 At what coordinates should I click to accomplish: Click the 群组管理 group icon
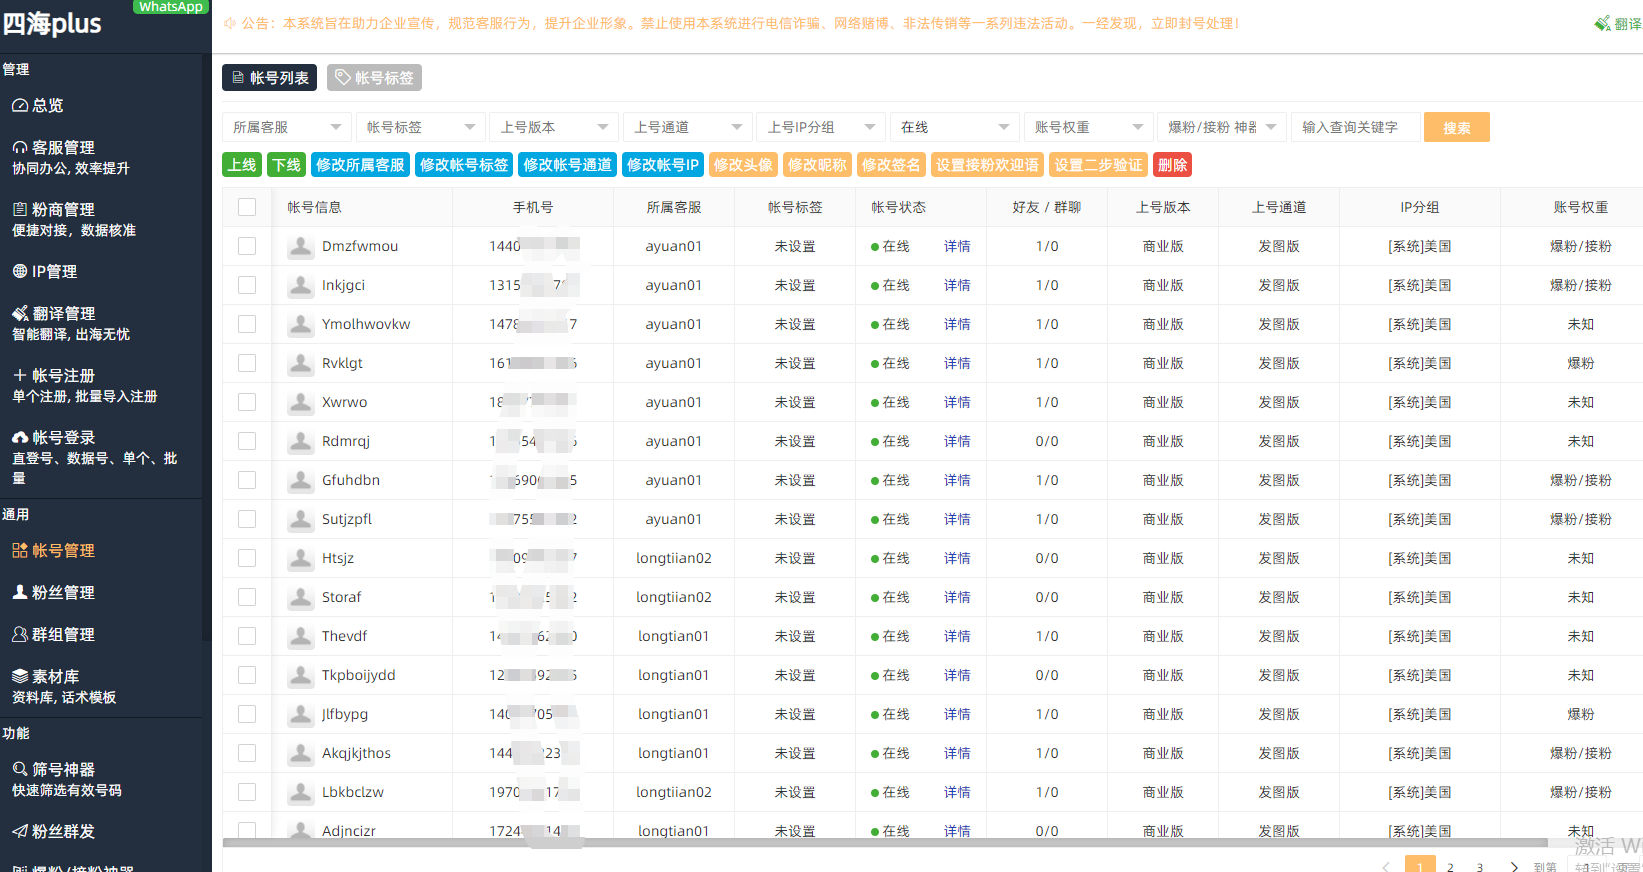pyautogui.click(x=19, y=634)
